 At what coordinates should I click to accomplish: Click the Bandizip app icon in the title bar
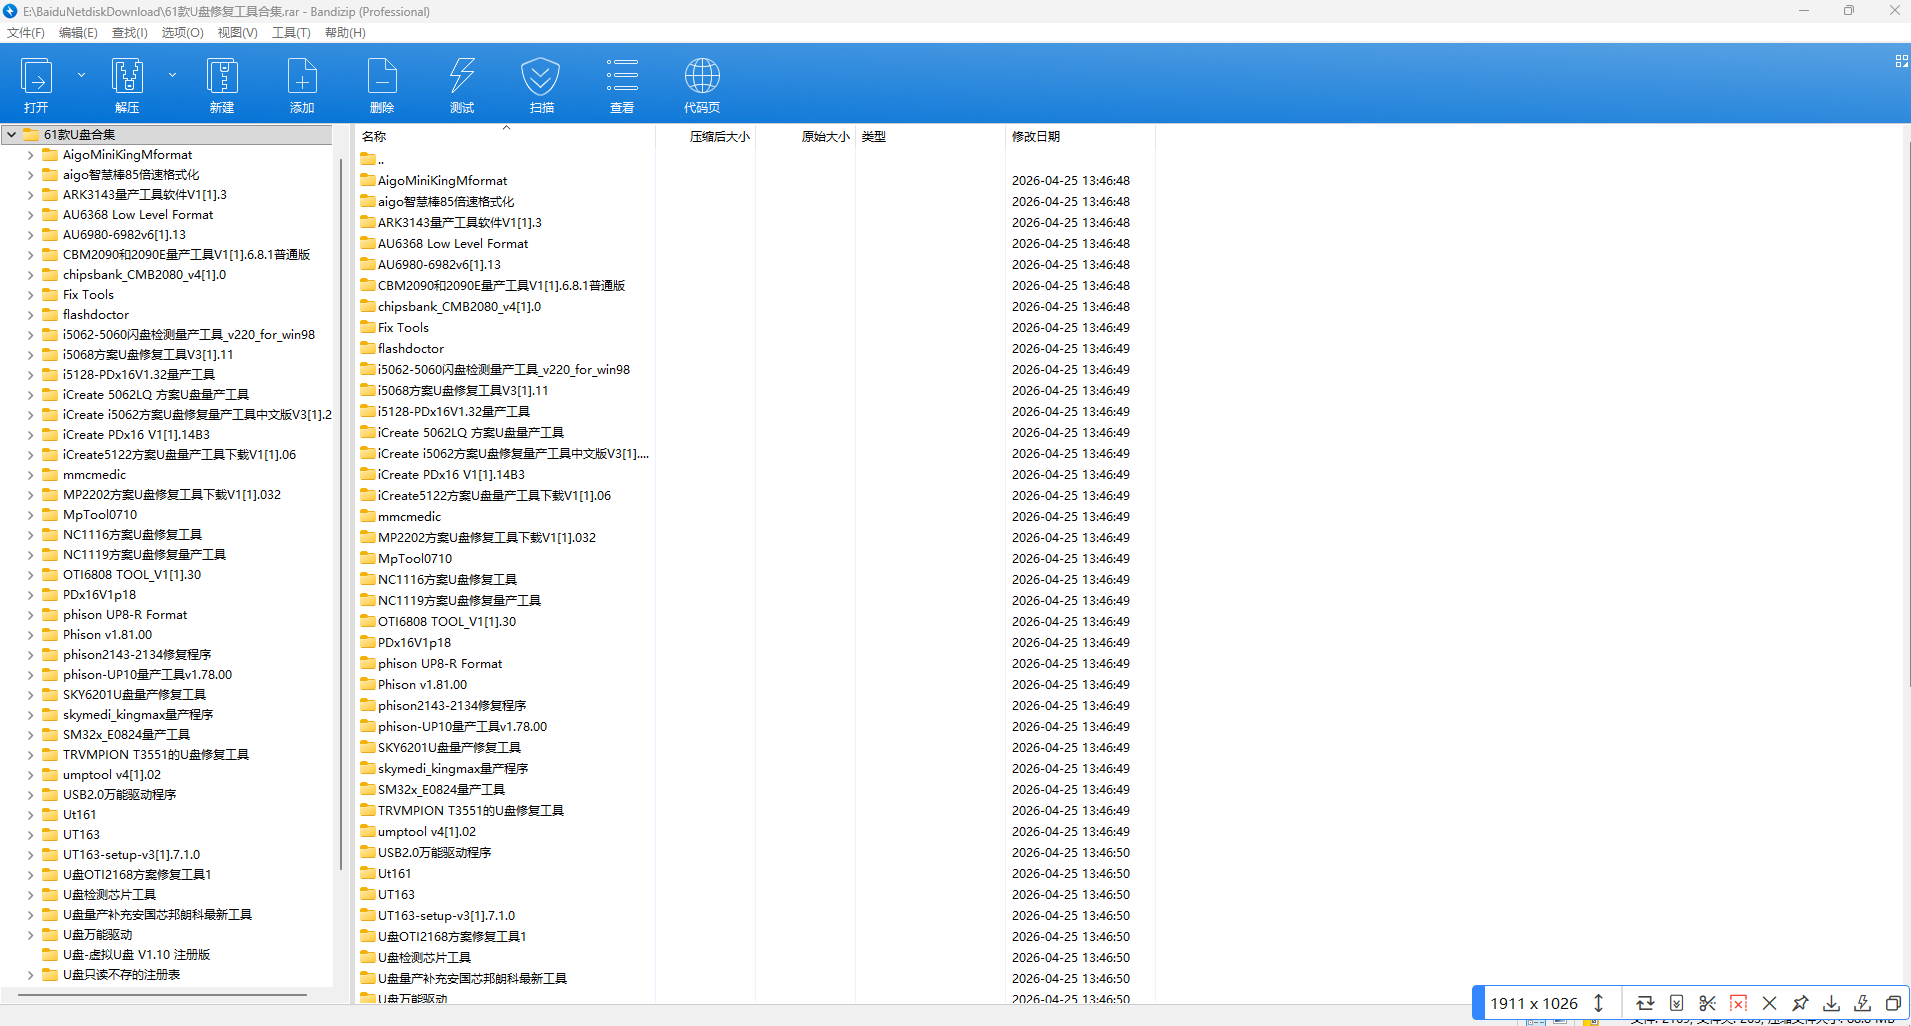pyautogui.click(x=11, y=11)
